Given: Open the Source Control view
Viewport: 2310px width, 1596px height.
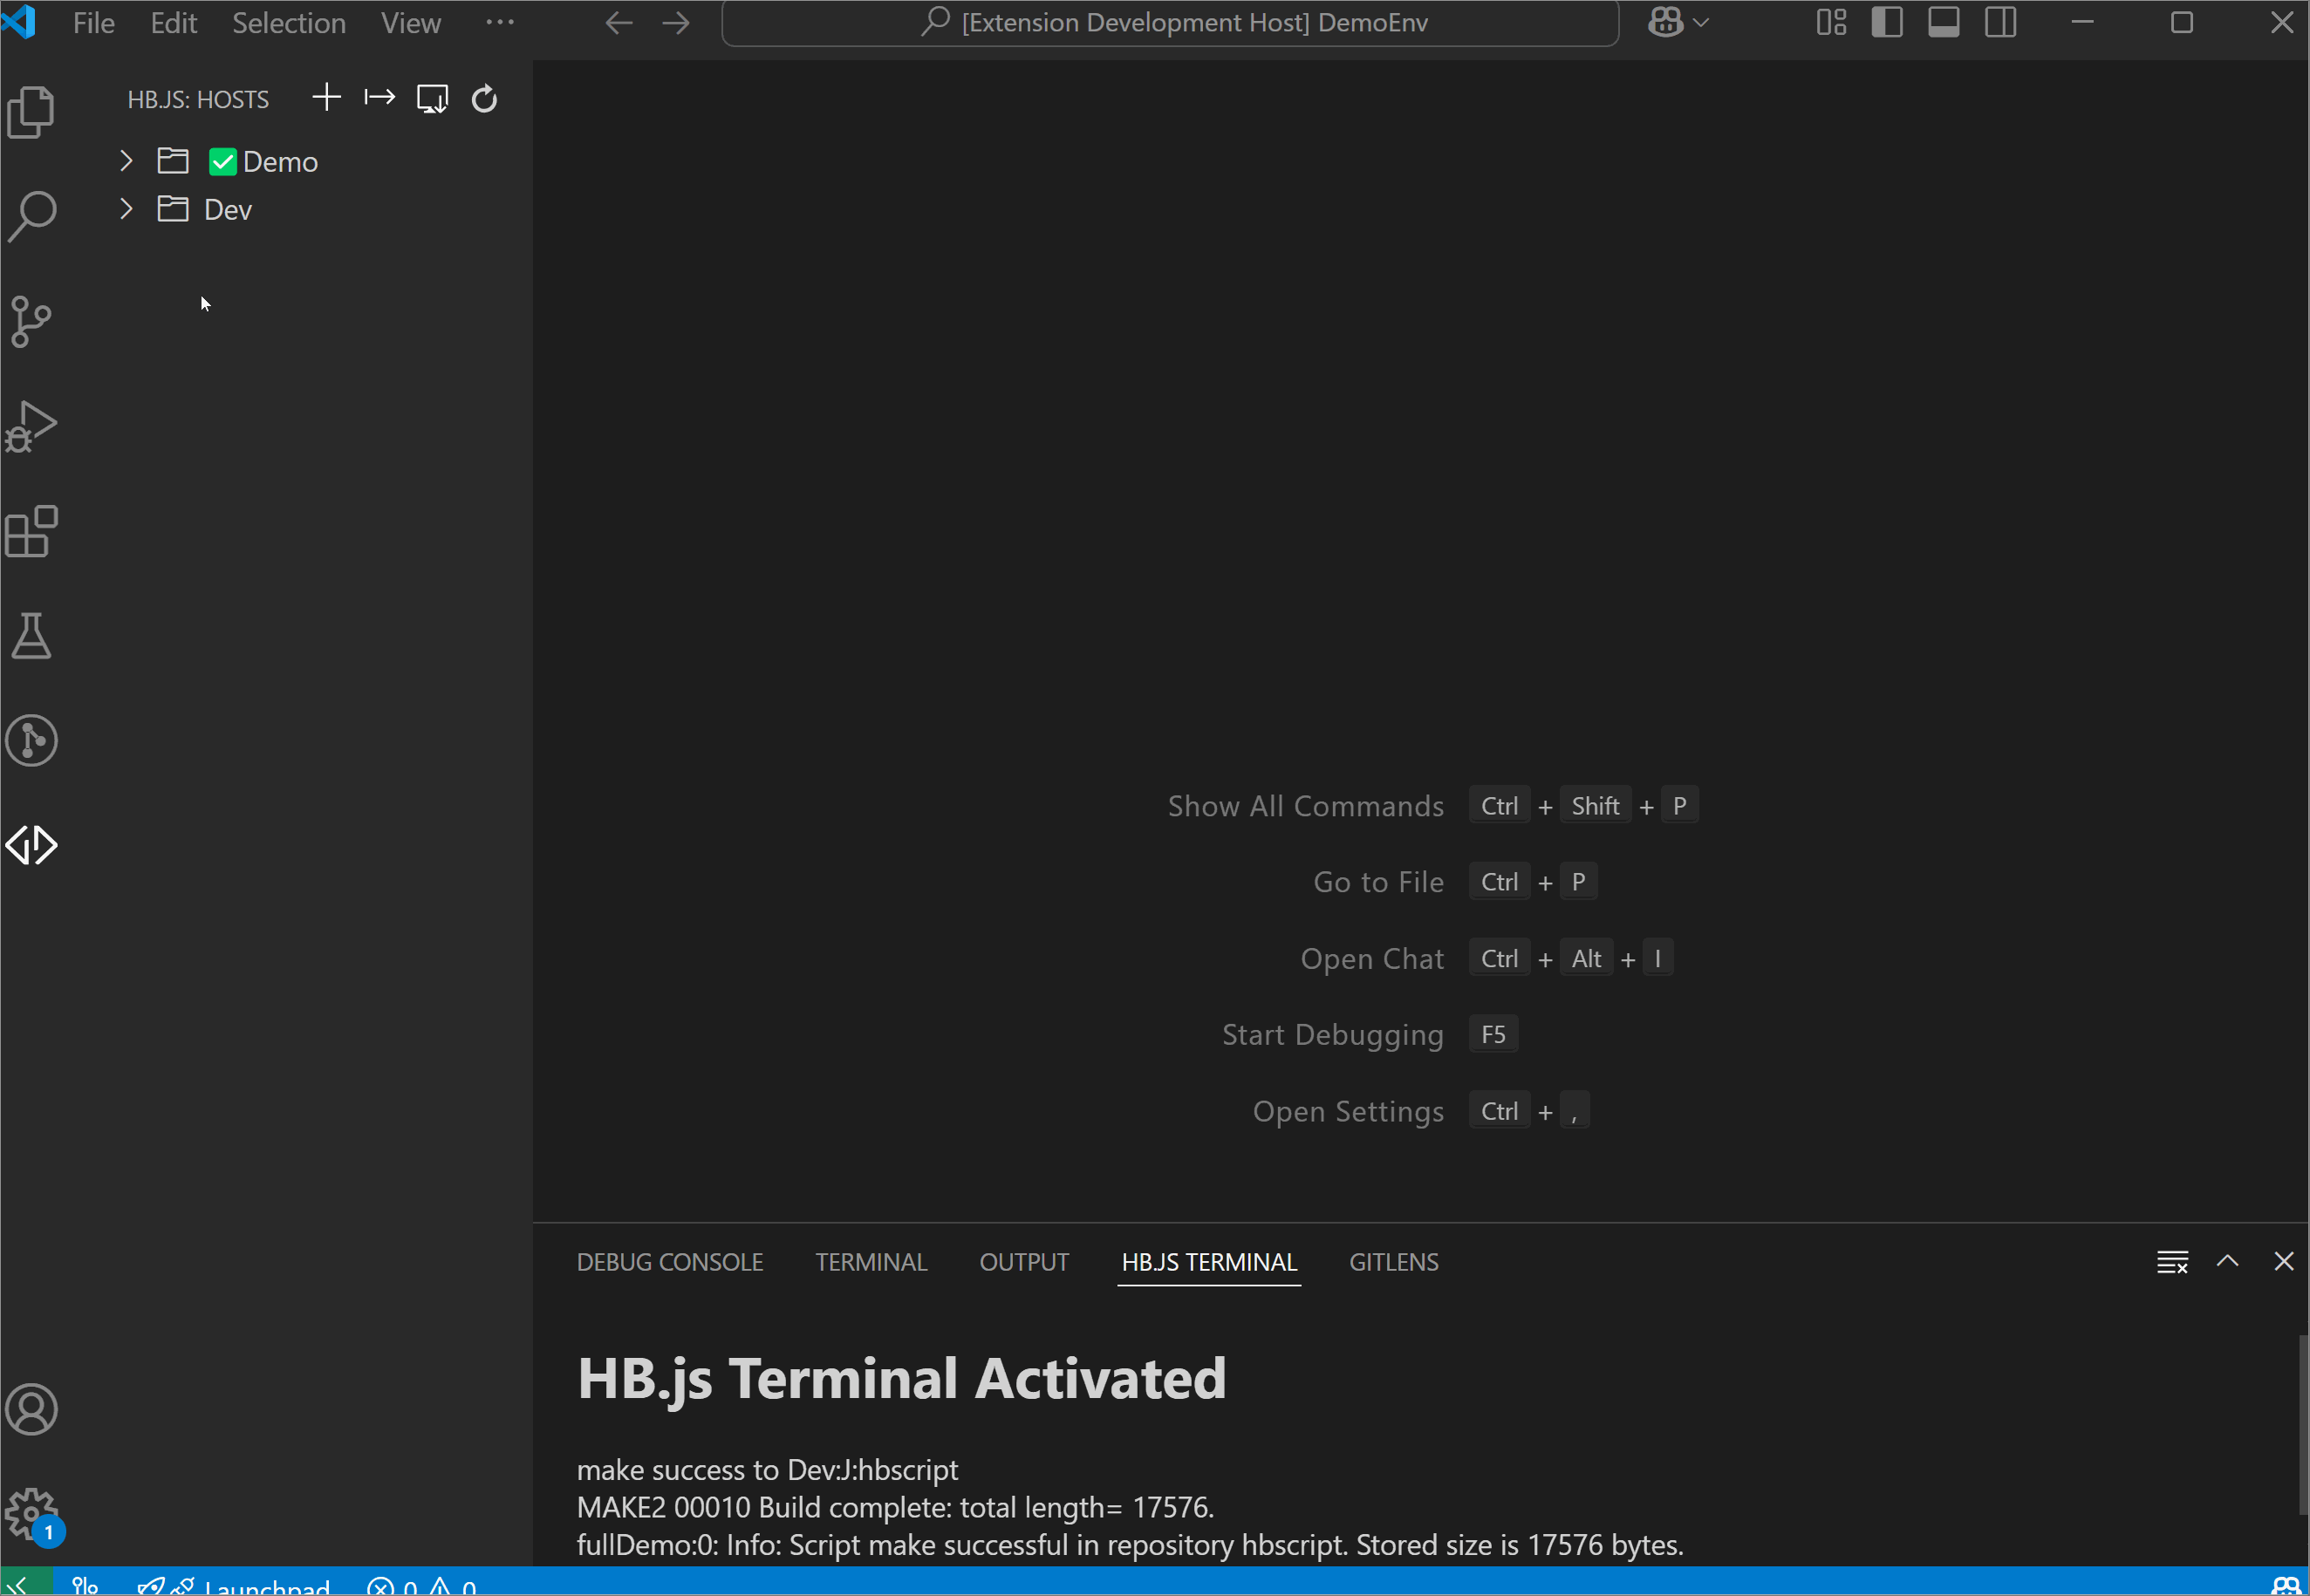Looking at the screenshot, I should 31,322.
